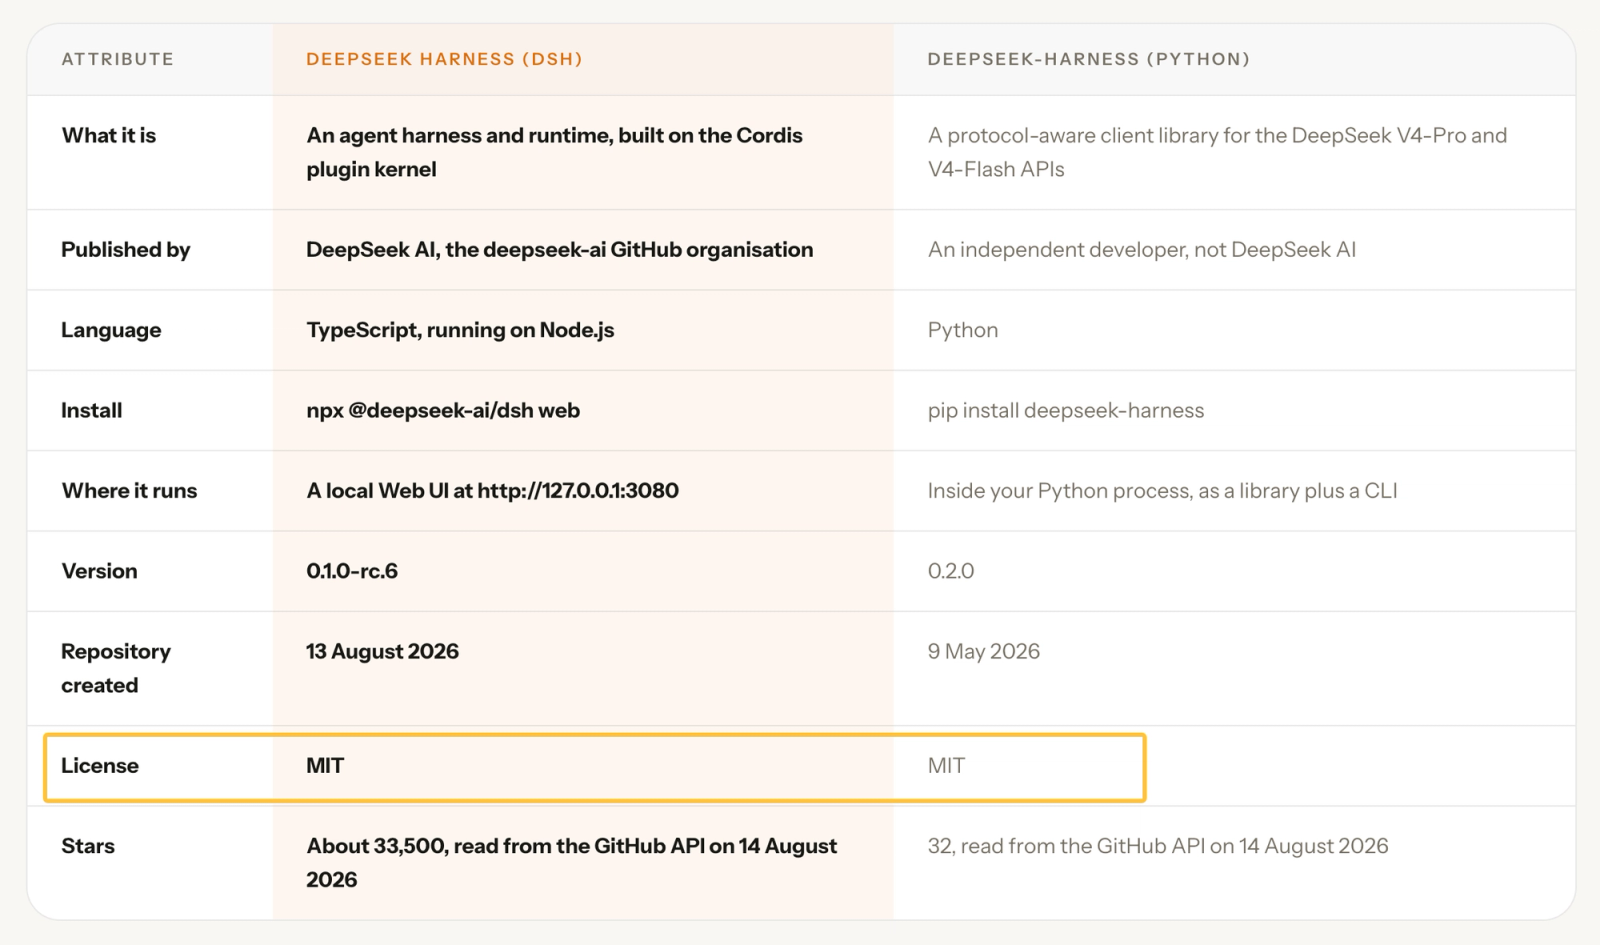
Task: Click 'MIT' in the Python column
Action: pyautogui.click(x=946, y=766)
